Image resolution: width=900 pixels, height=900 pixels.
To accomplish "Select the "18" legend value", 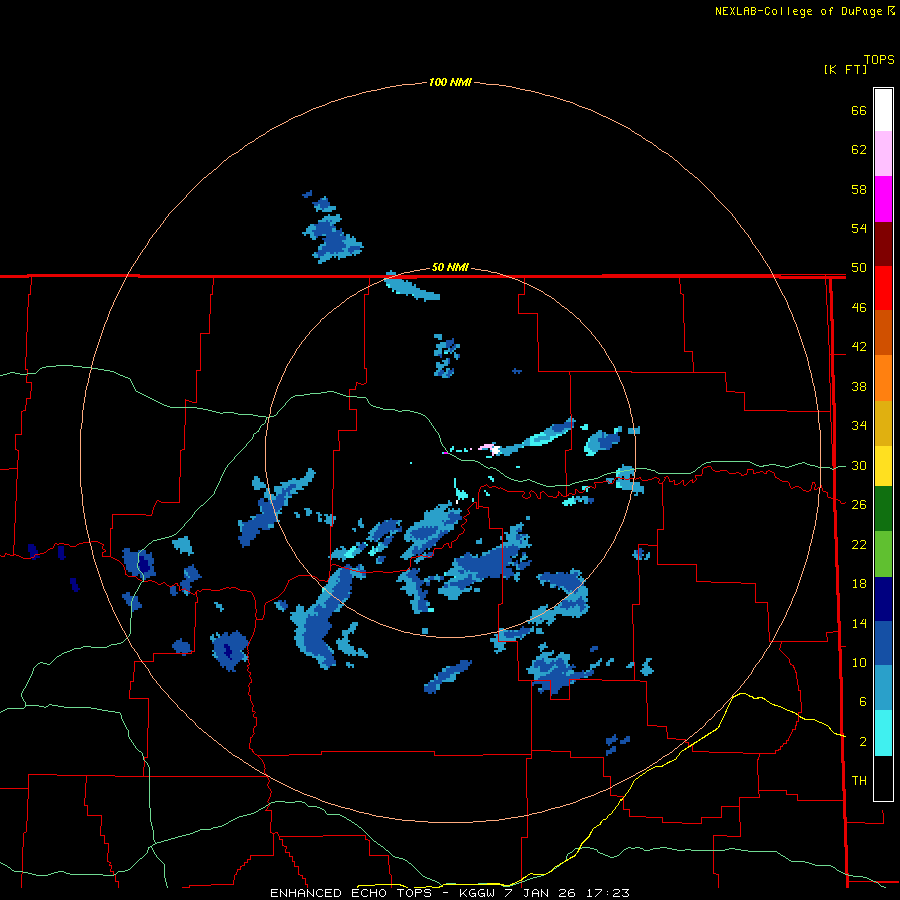I will [x=859, y=584].
